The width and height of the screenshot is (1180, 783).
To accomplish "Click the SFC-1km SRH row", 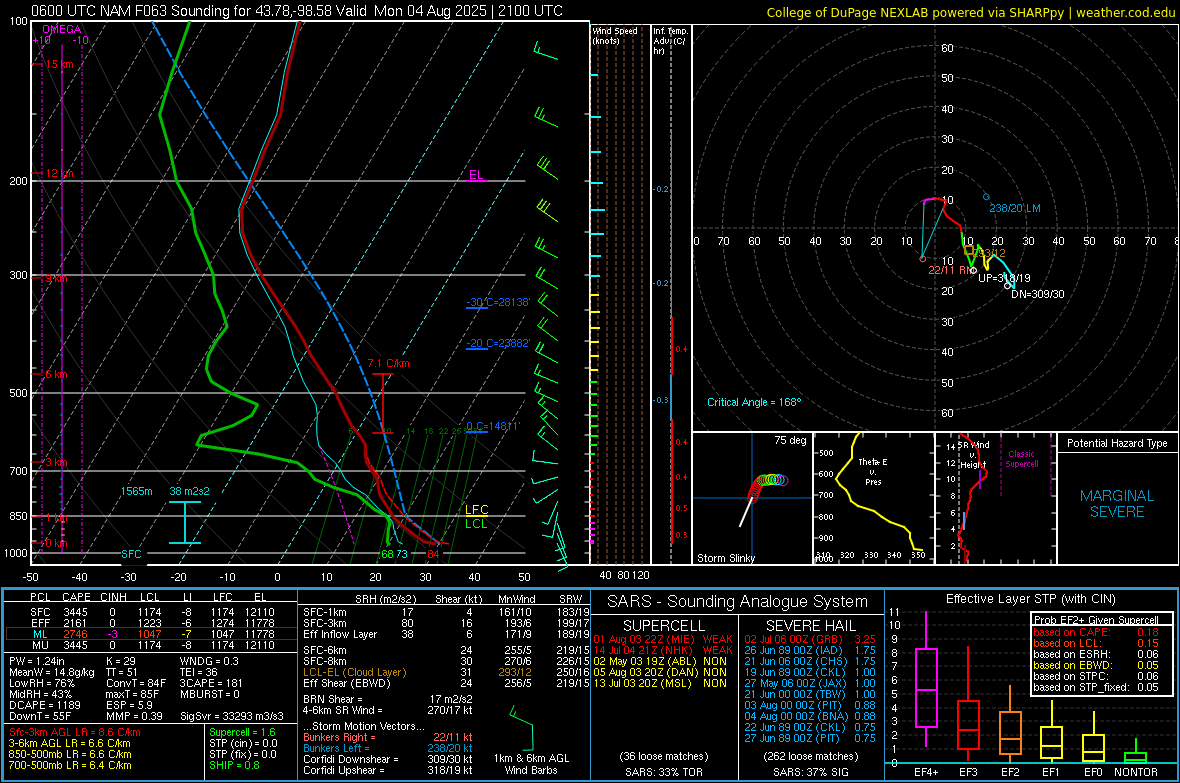I will tap(446, 612).
